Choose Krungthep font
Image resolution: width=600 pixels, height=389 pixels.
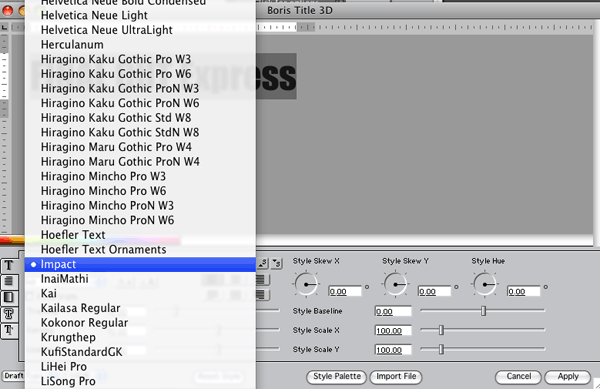(140, 337)
